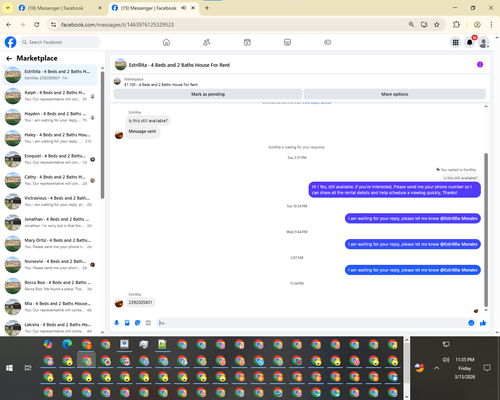Select the (15) Messenger tab
The height and width of the screenshot is (400, 500).
point(148,8)
